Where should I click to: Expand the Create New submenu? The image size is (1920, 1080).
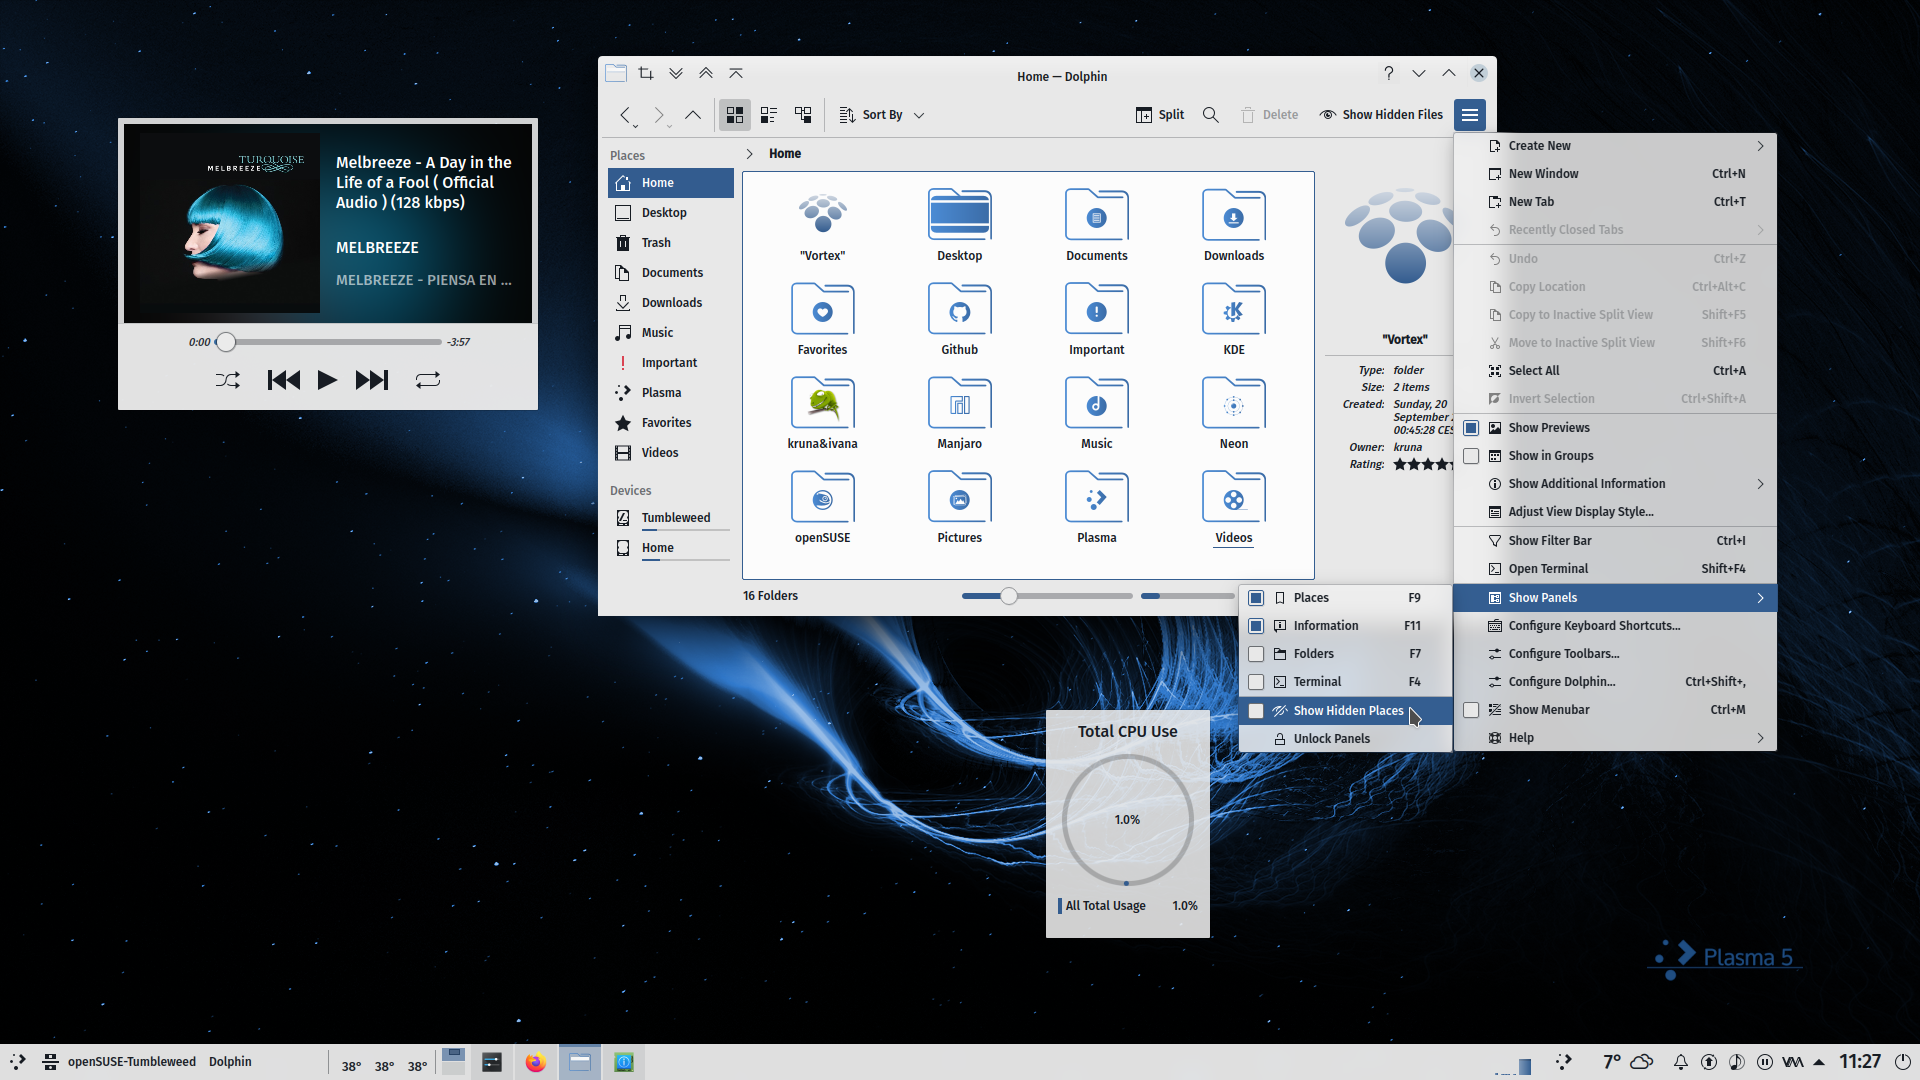[1615, 146]
